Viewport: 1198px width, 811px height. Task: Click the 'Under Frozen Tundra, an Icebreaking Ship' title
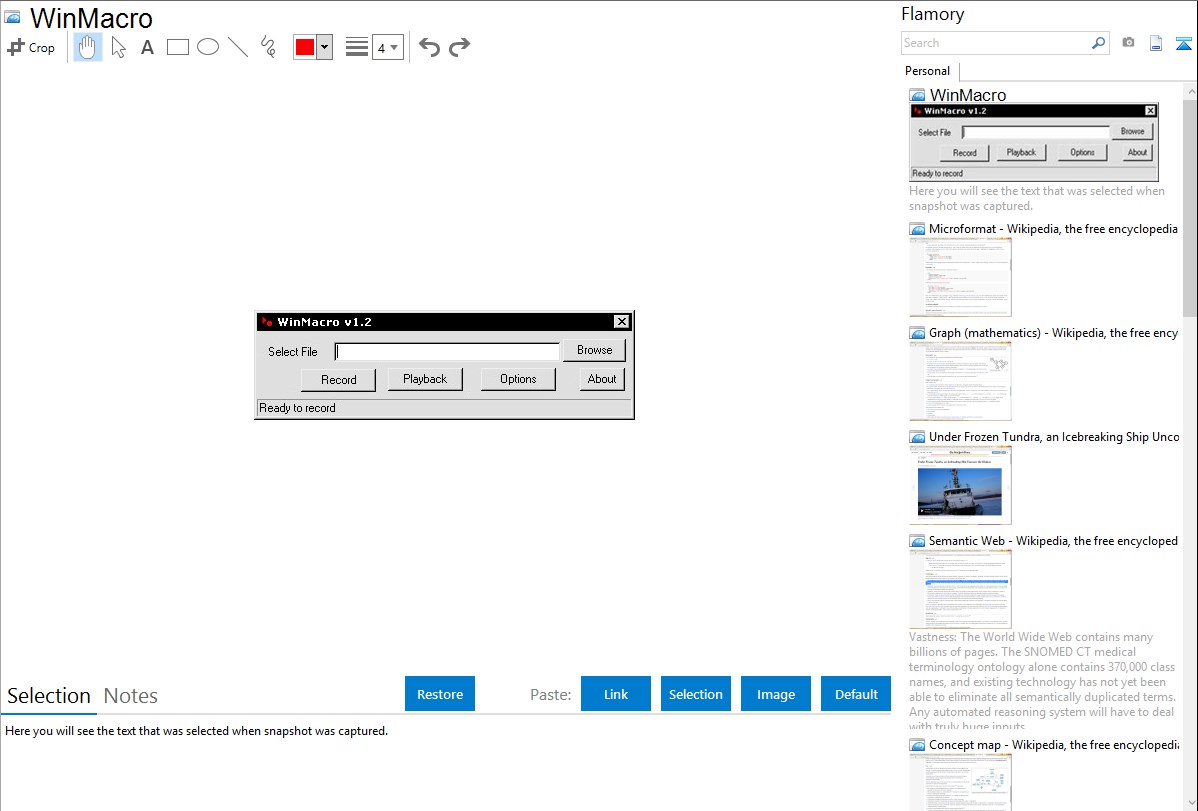pos(1054,437)
